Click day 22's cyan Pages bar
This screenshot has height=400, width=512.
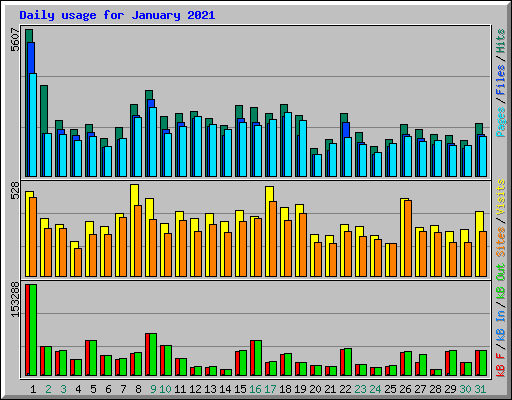click(348, 157)
